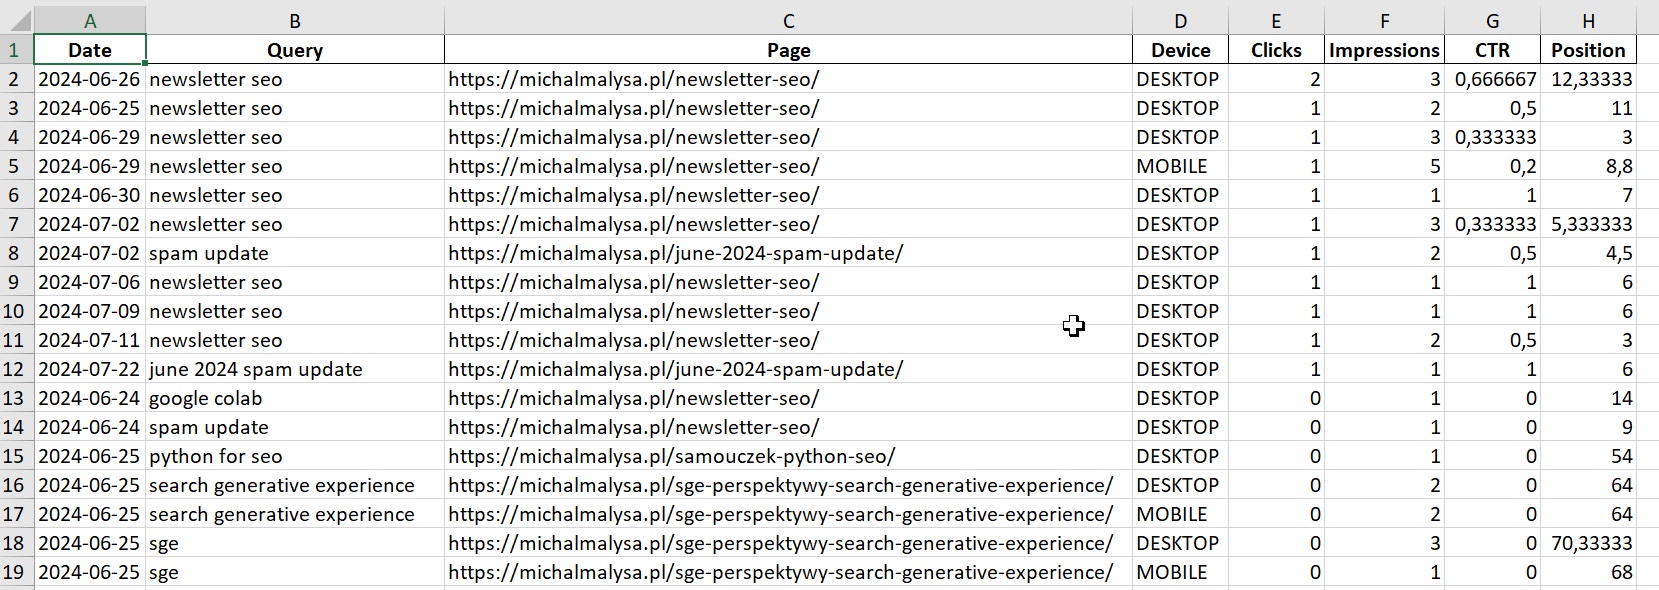This screenshot has width=1659, height=590.
Task: Select column C header
Action: coord(788,20)
